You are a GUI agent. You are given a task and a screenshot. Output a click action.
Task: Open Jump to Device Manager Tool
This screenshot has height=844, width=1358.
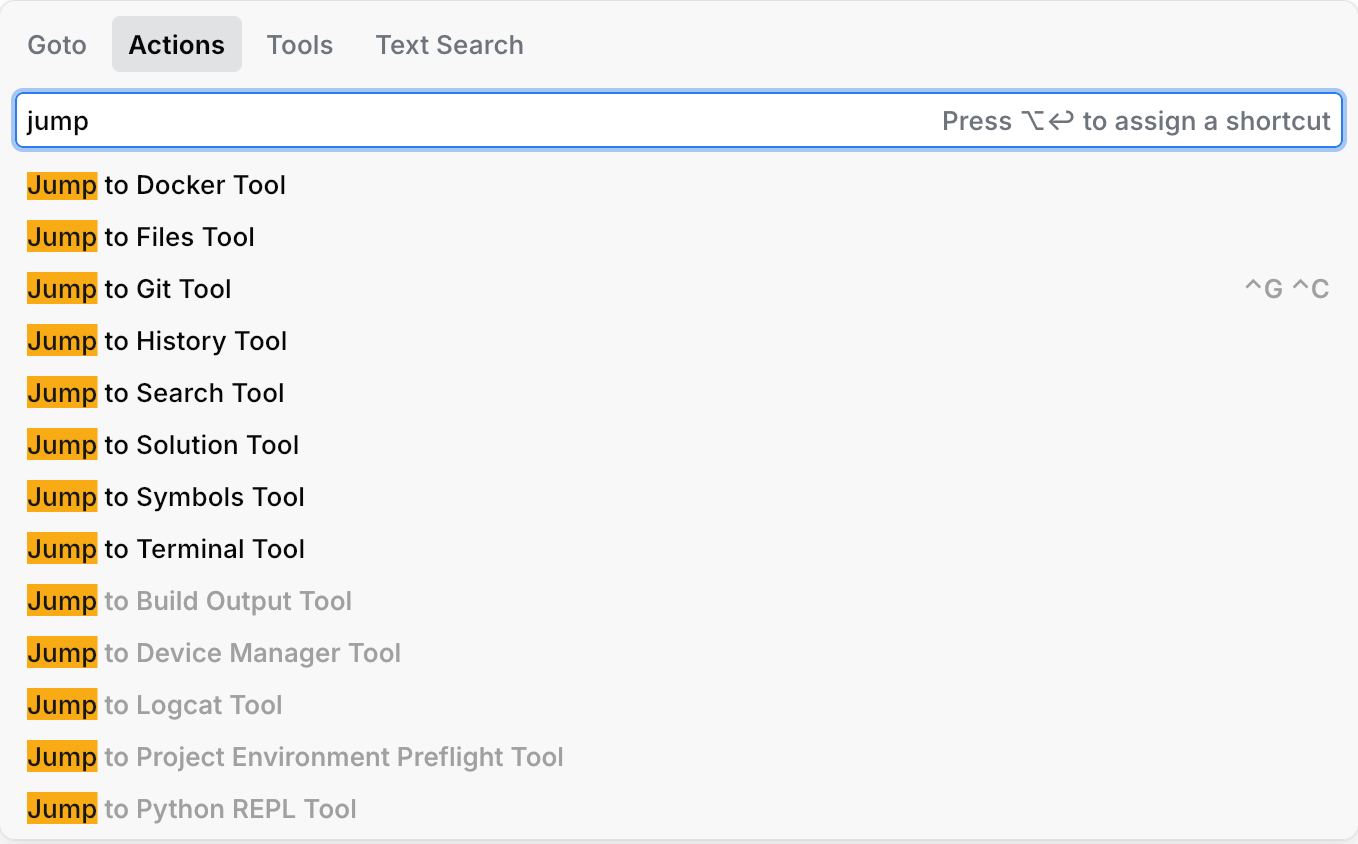tap(213, 653)
